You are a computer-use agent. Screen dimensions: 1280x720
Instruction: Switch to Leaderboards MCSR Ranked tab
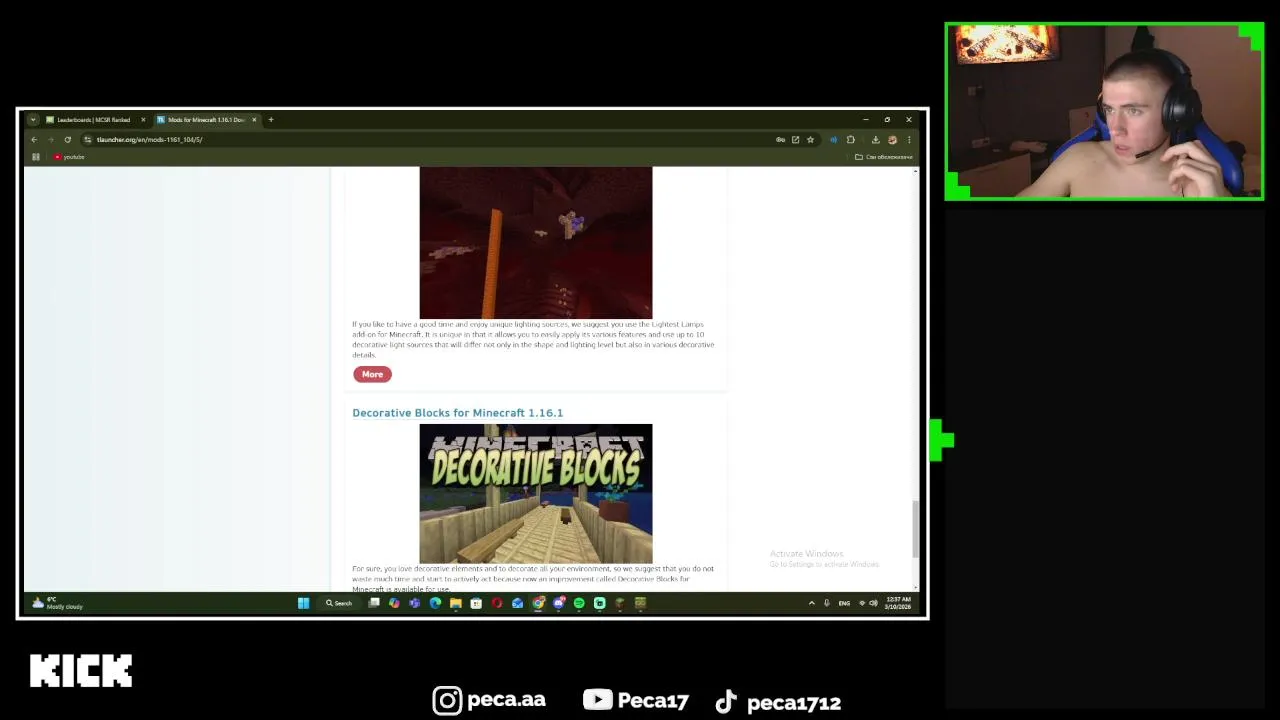96,120
